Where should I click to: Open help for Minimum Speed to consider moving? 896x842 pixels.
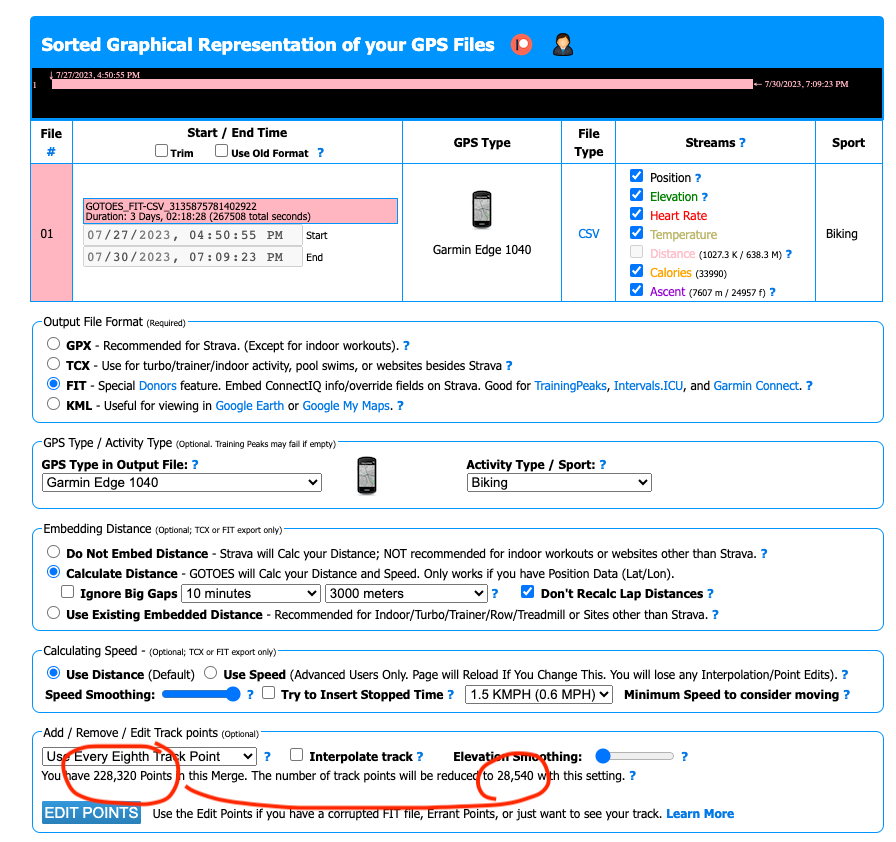point(846,695)
